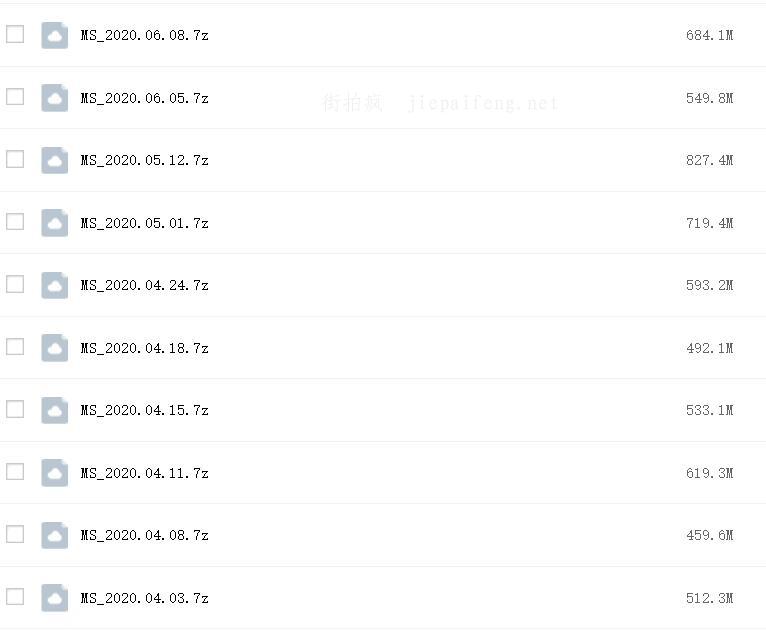Viewport: 766px width, 631px height.
Task: Enable the checkbox for MS_2020.04.08.7z
Action: [15, 534]
